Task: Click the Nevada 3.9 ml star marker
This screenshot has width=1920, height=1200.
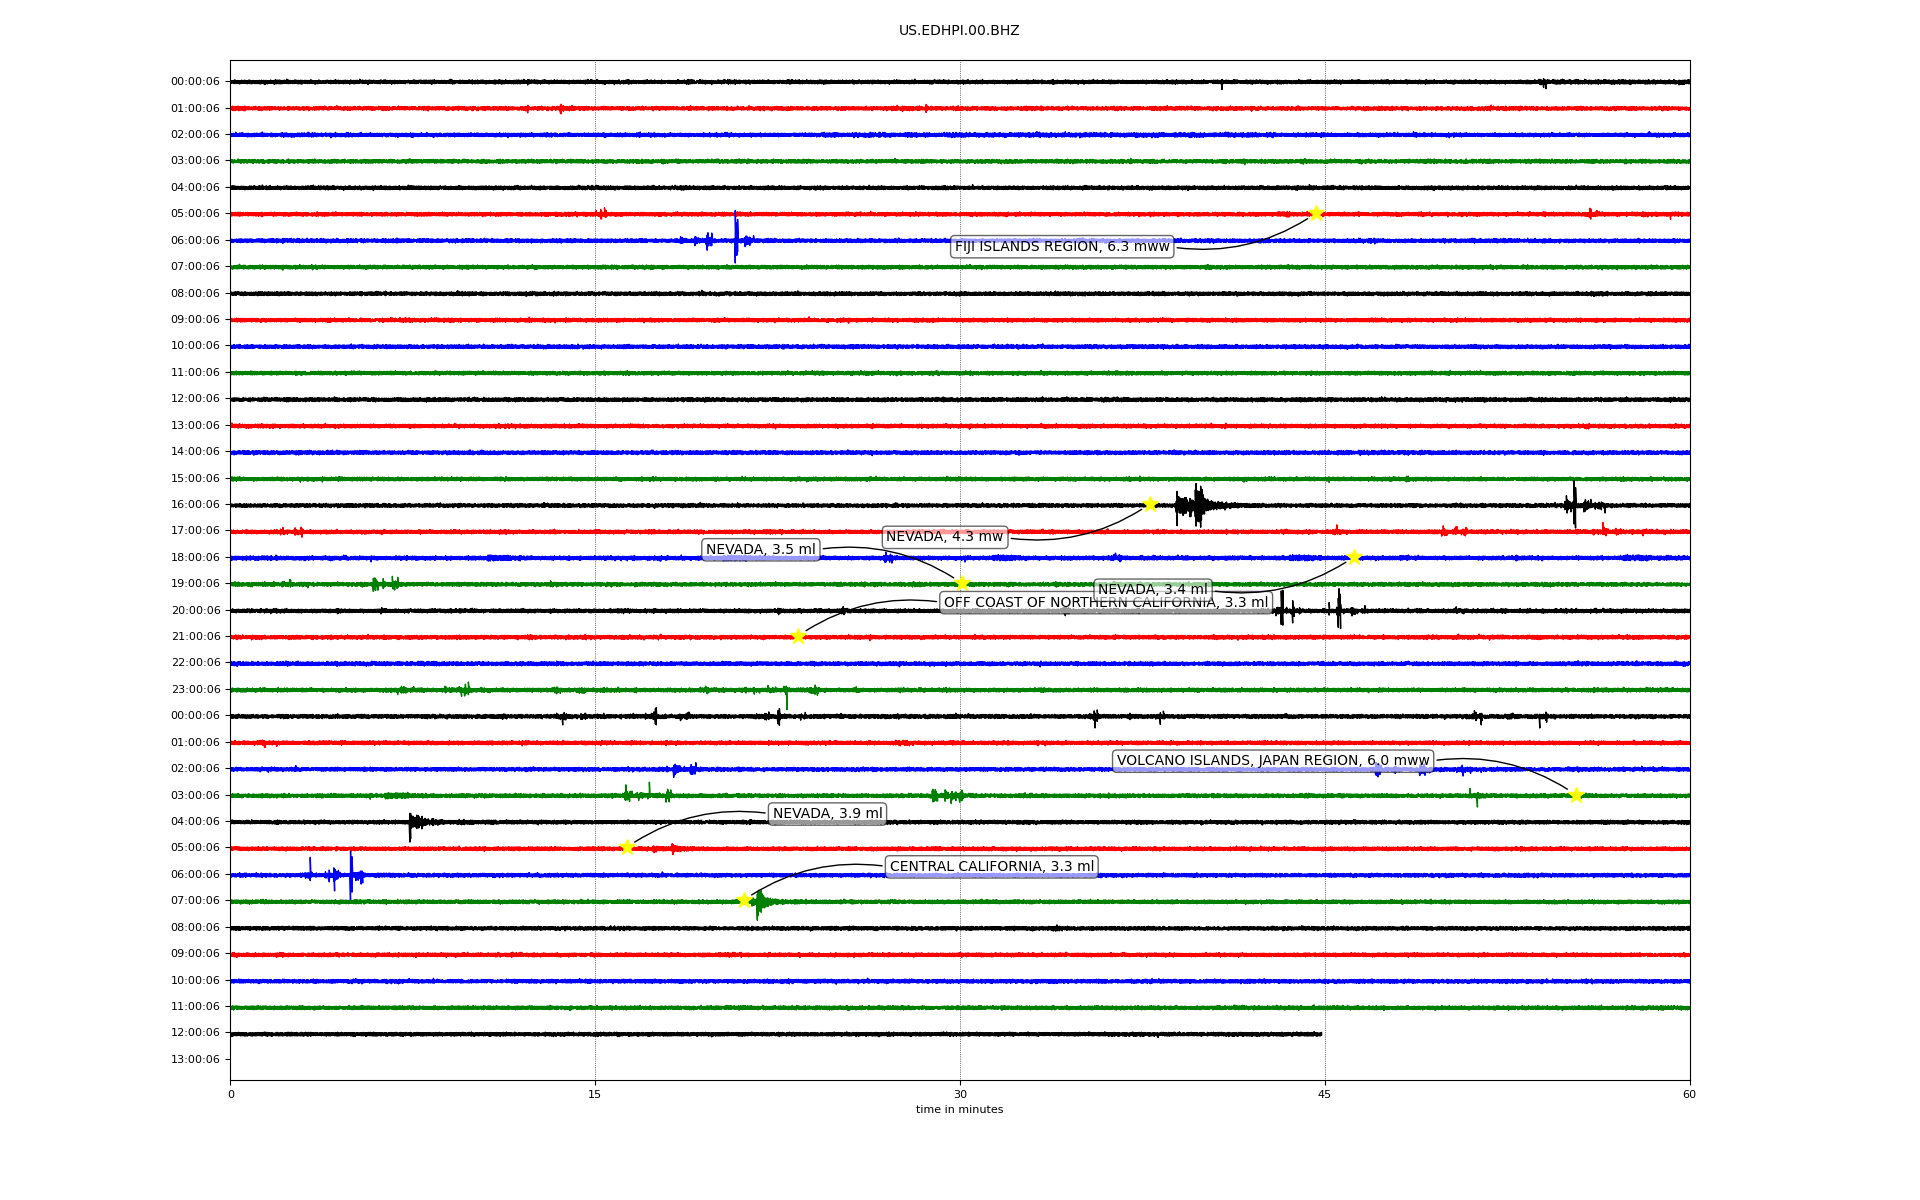Action: point(627,847)
